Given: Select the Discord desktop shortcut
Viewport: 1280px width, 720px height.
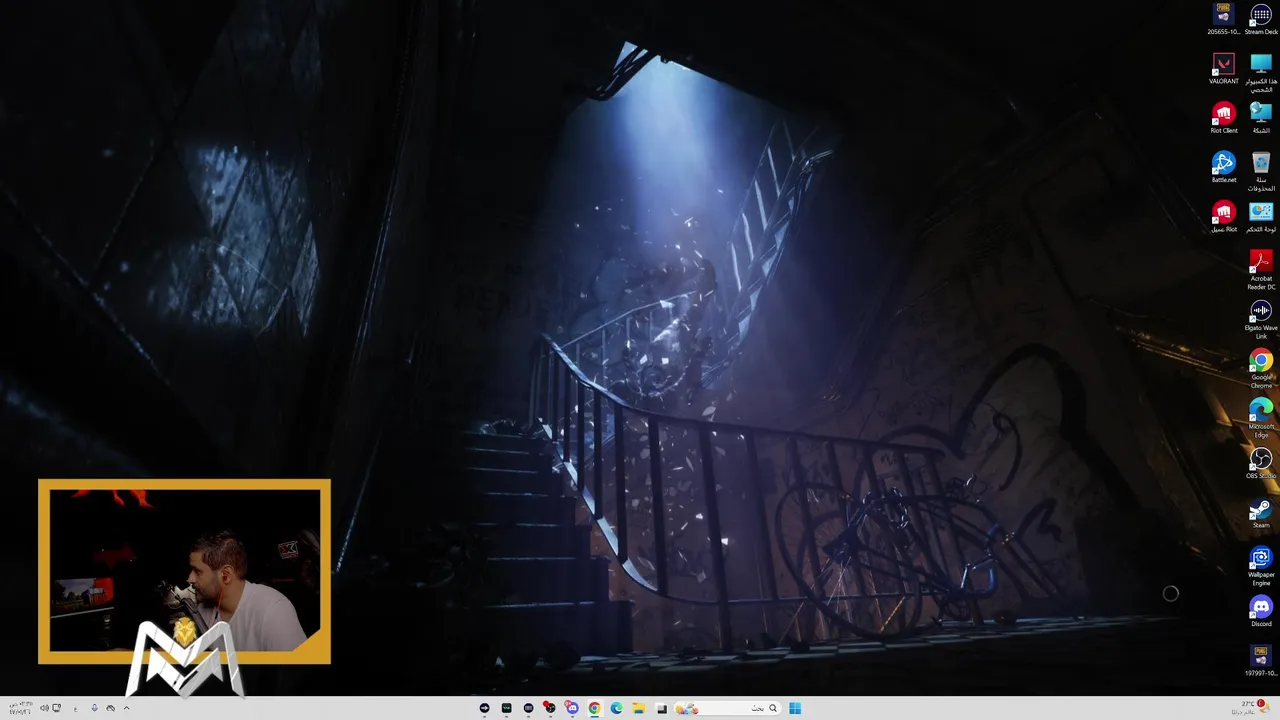Looking at the screenshot, I should 1261,610.
